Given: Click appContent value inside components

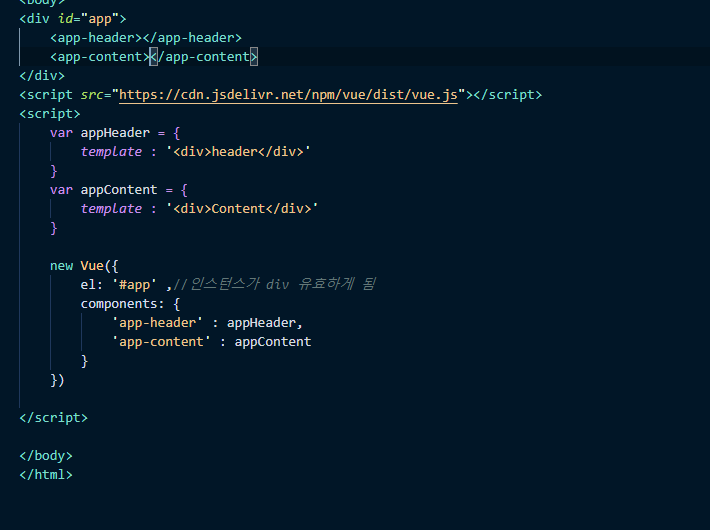Looking at the screenshot, I should [273, 342].
